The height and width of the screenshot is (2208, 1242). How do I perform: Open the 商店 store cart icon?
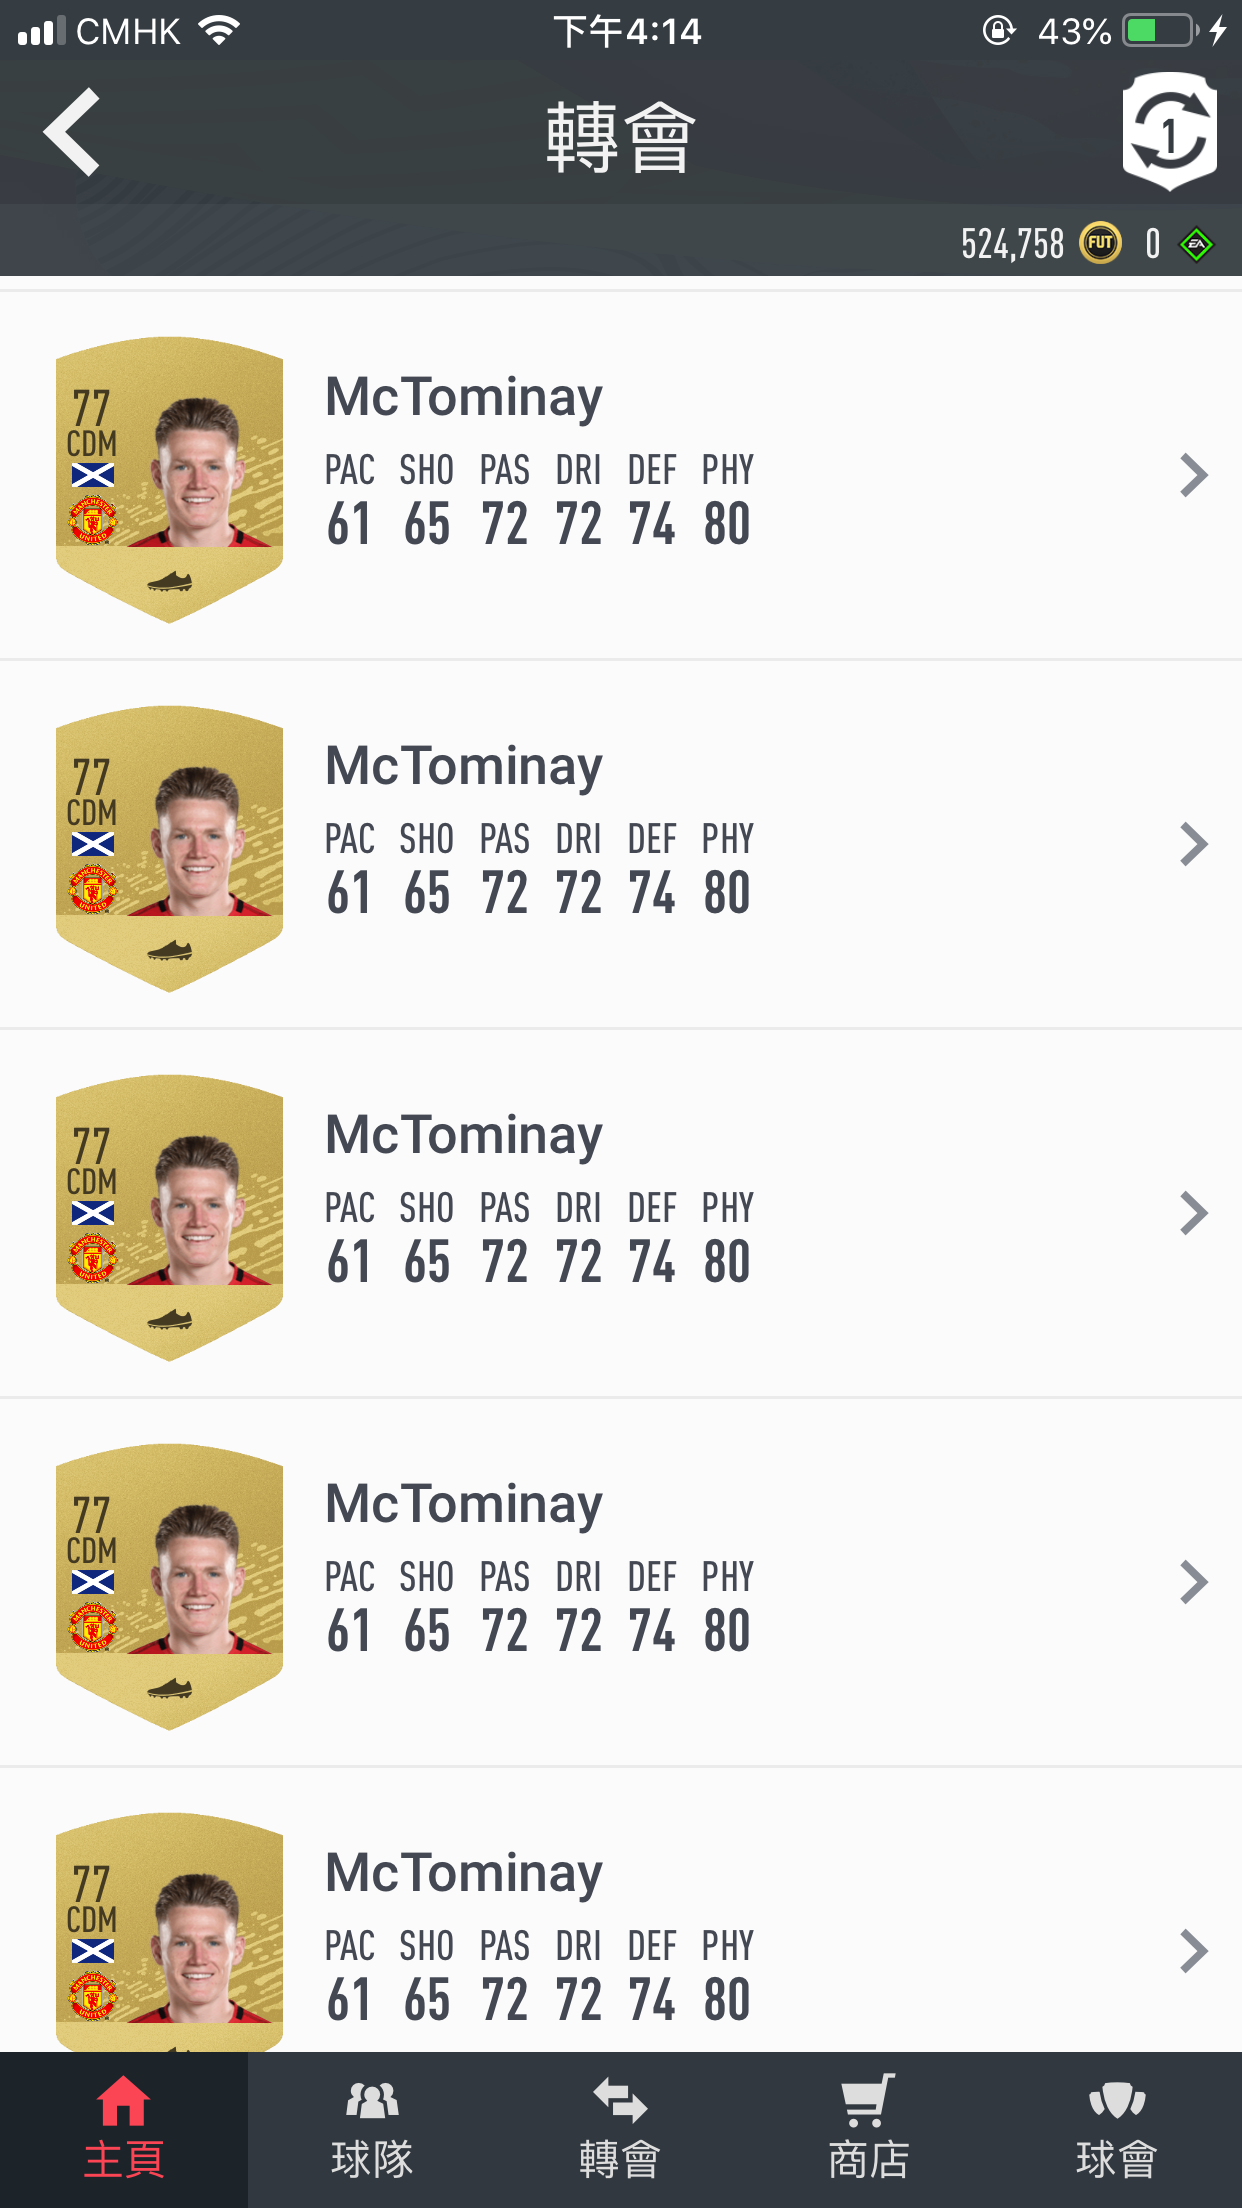click(x=868, y=2099)
